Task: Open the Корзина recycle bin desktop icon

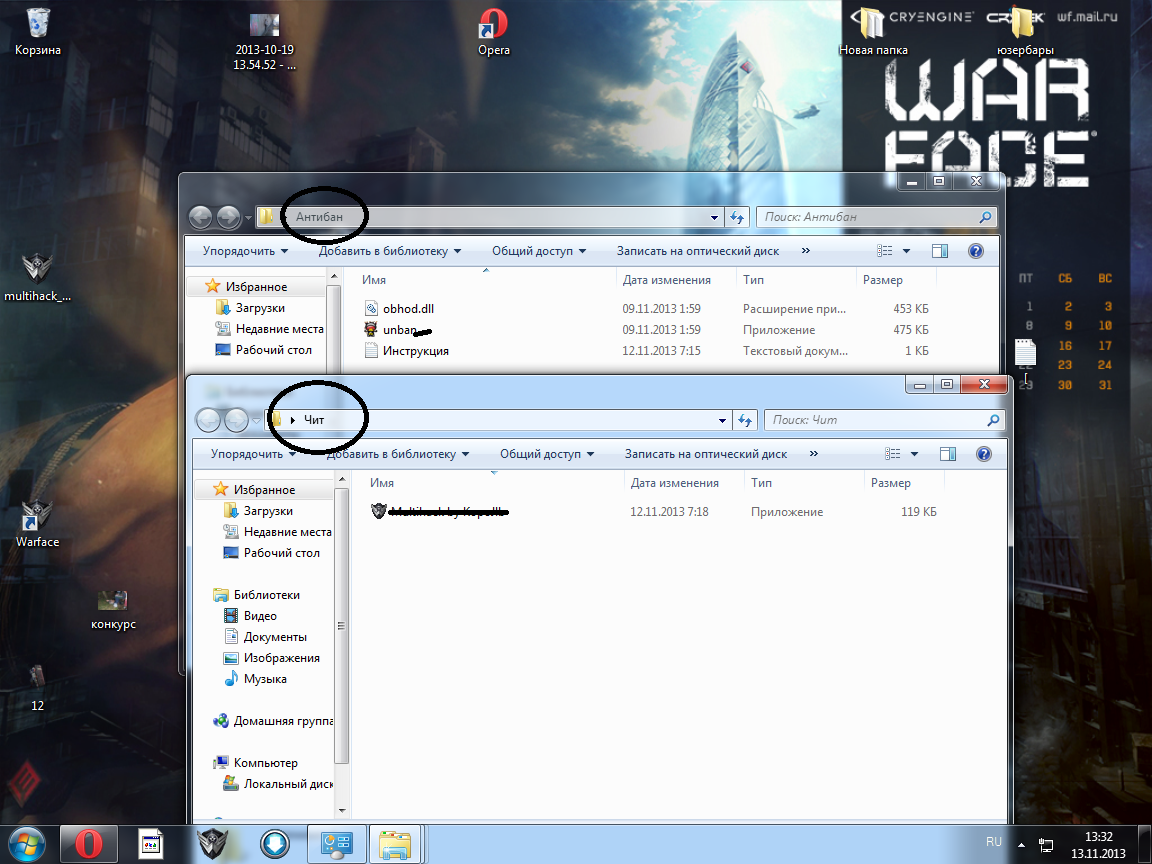Action: pos(37,32)
